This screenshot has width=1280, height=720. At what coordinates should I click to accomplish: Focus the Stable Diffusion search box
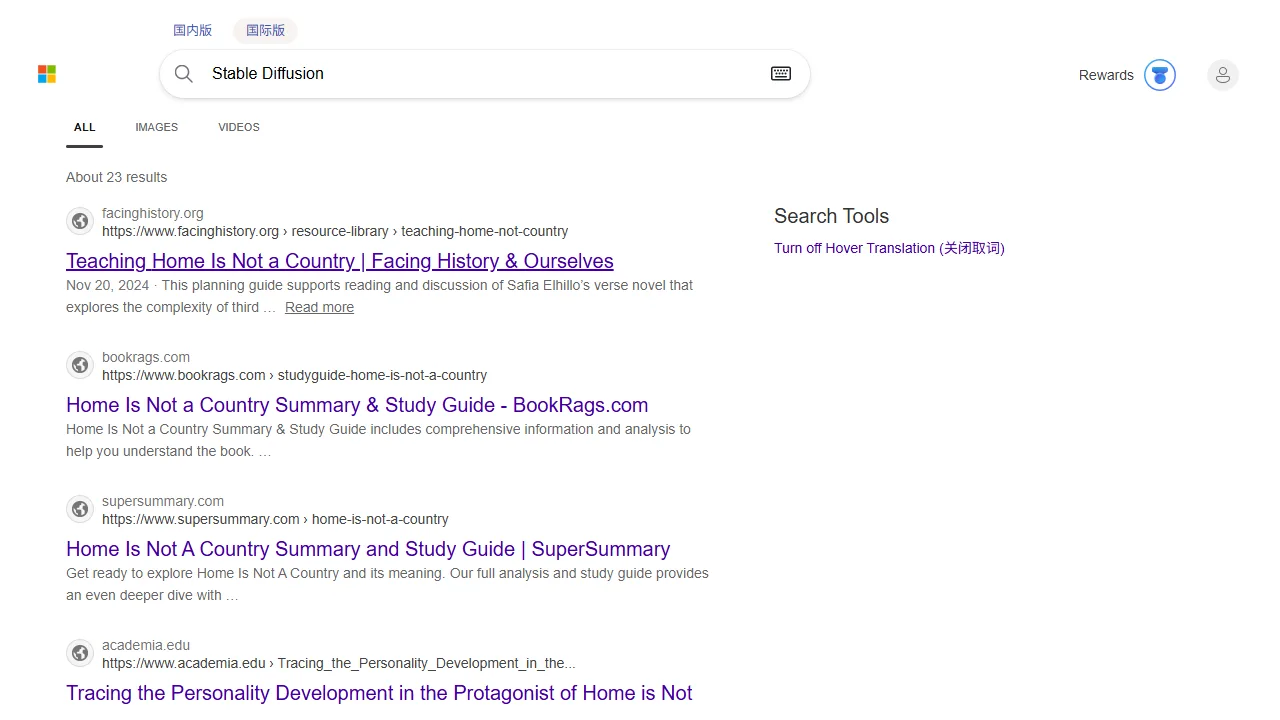[x=485, y=74]
